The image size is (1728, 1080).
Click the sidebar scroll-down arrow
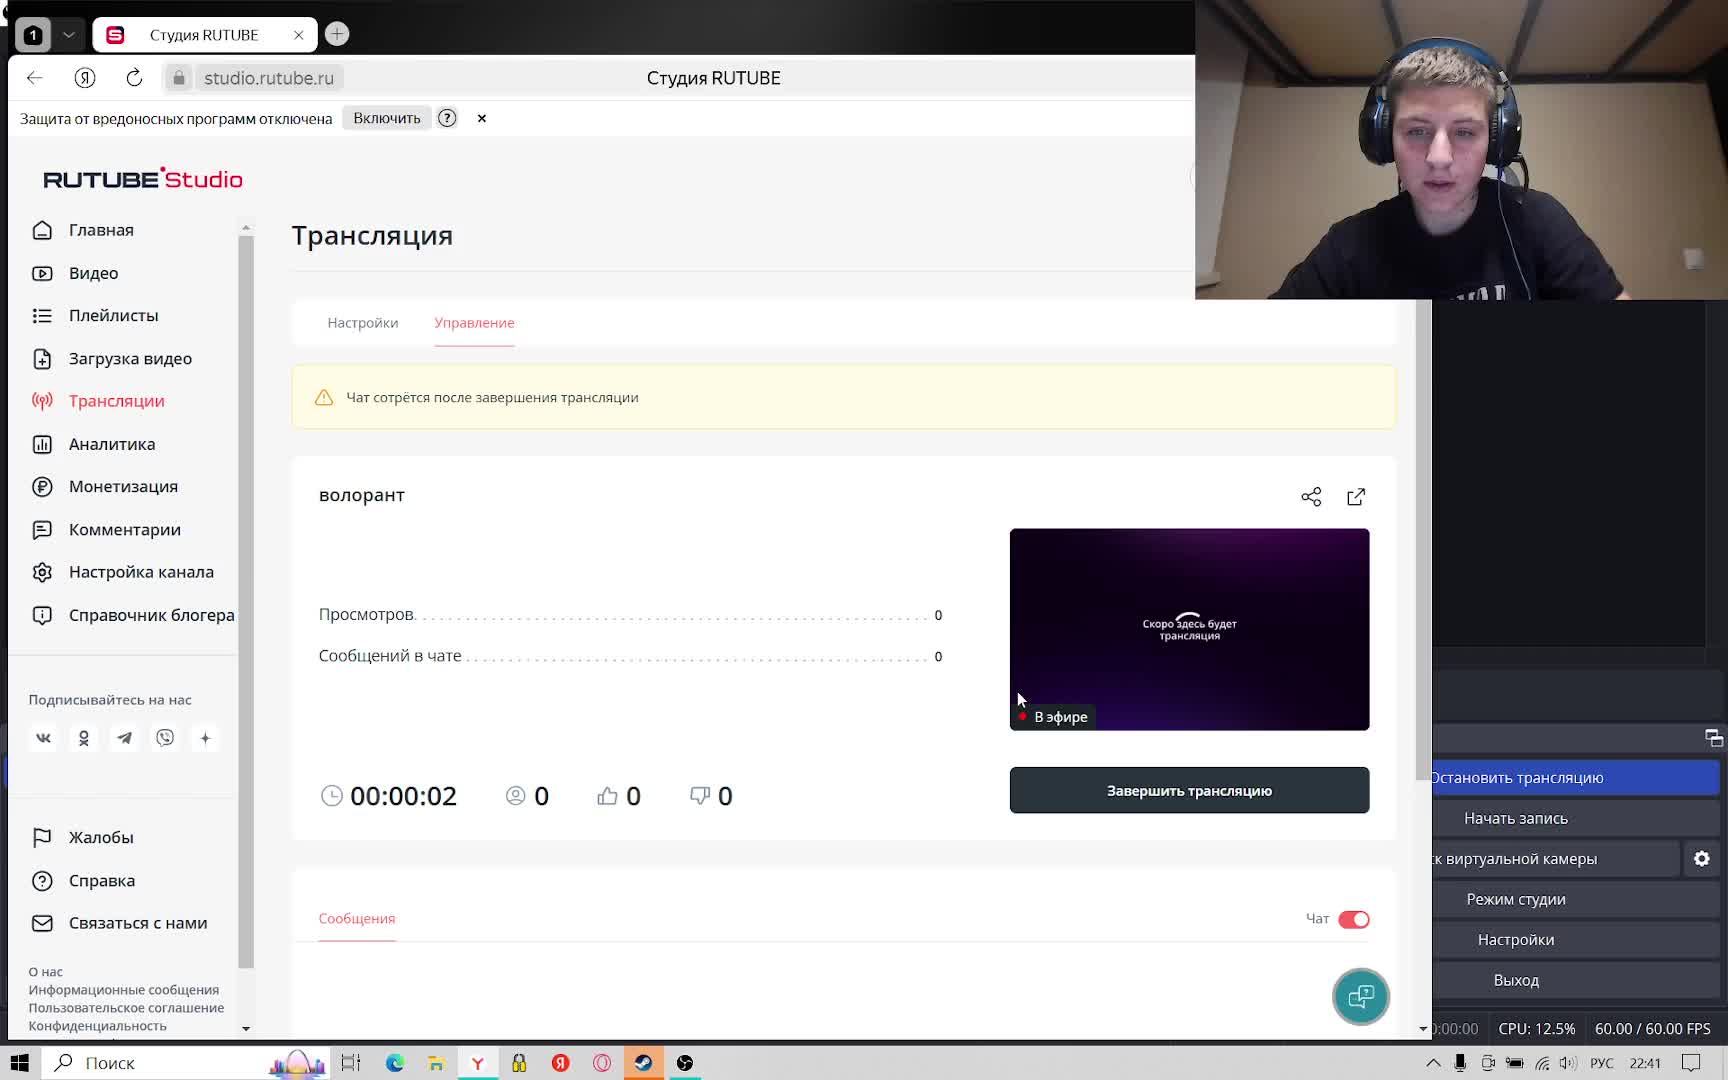click(246, 1028)
